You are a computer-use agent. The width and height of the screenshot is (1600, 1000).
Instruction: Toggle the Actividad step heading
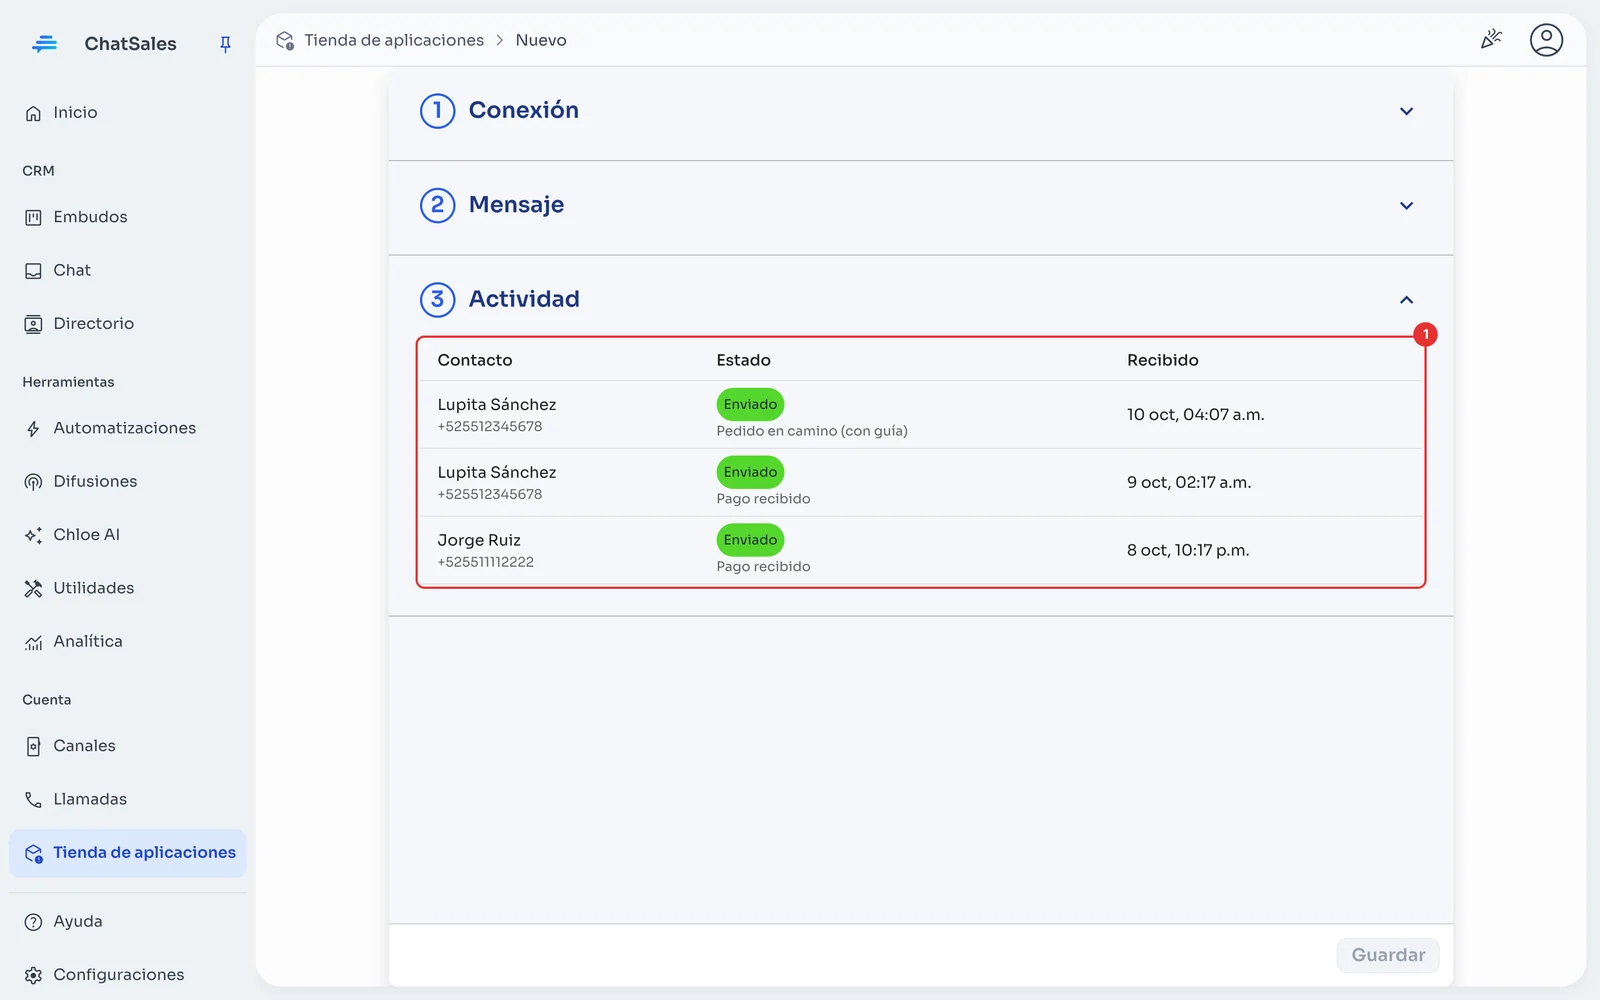tap(524, 299)
